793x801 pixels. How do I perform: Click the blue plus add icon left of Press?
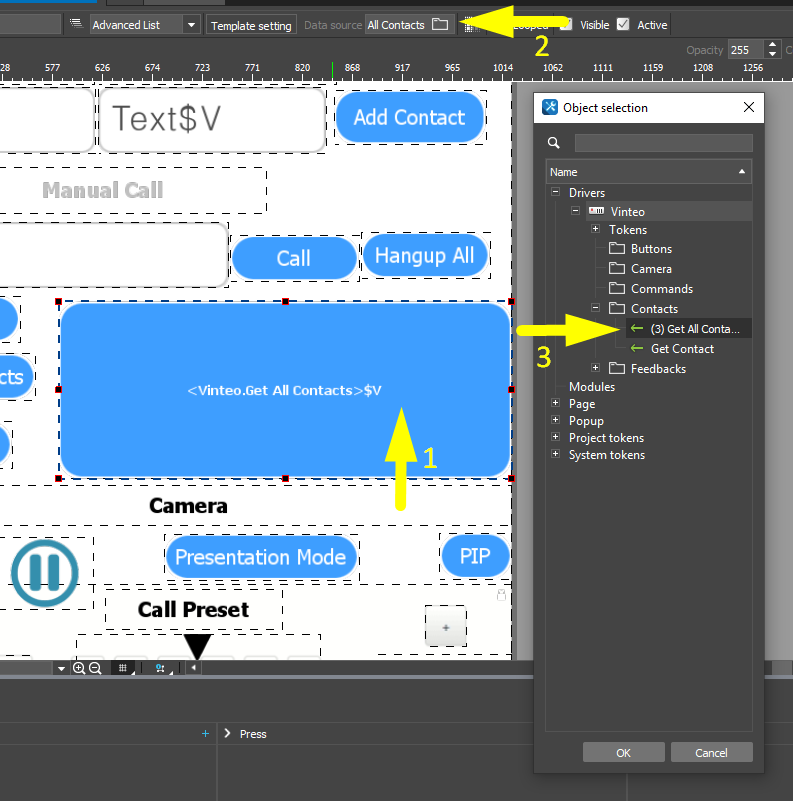[205, 734]
